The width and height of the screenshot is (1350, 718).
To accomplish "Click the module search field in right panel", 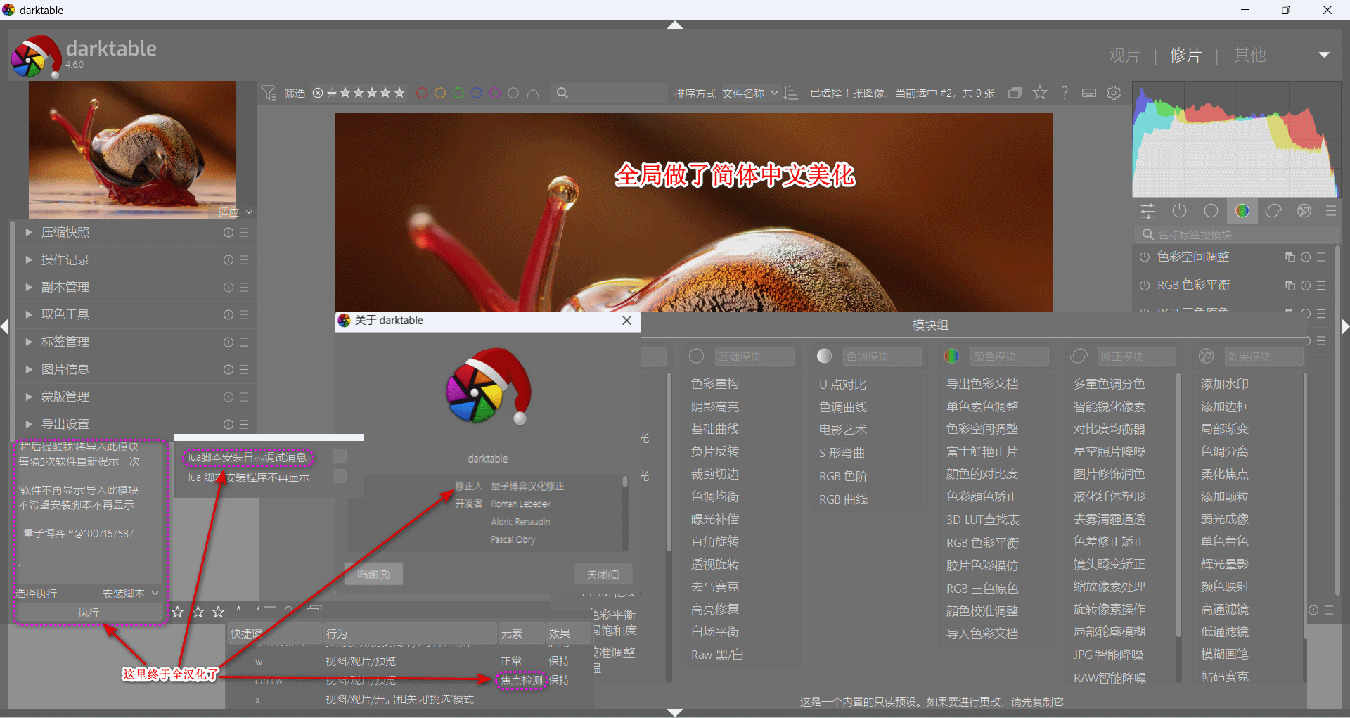I will (1235, 234).
